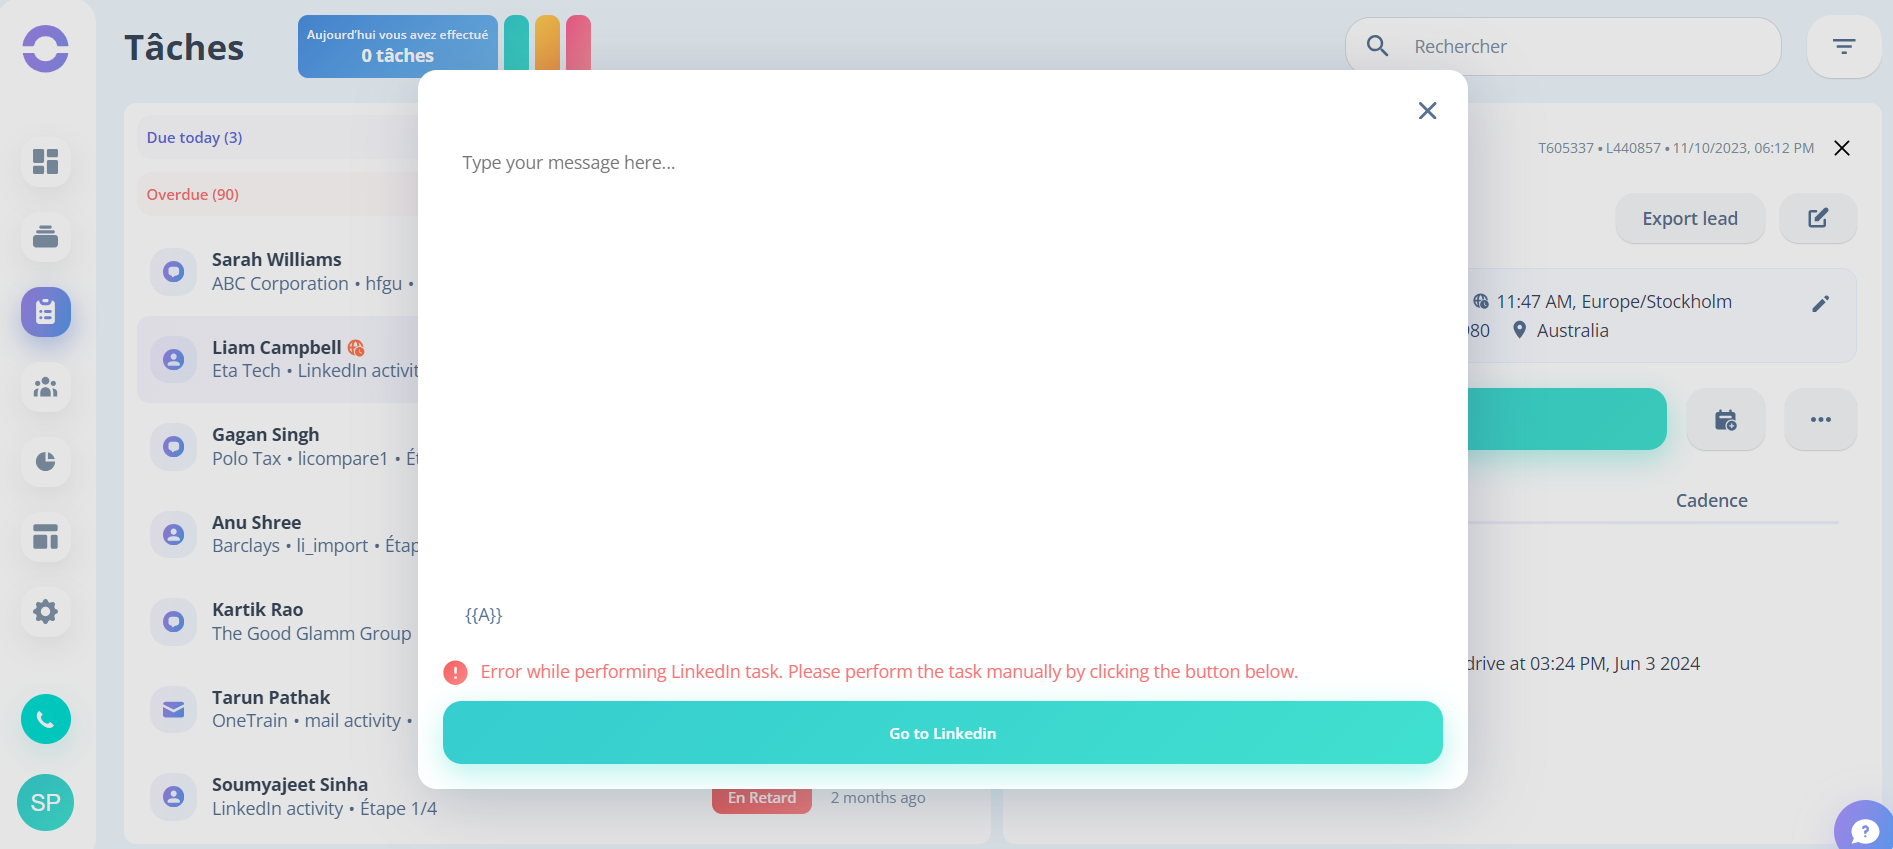The width and height of the screenshot is (1893, 849).
Task: Click the pink progress bar
Action: tap(578, 43)
